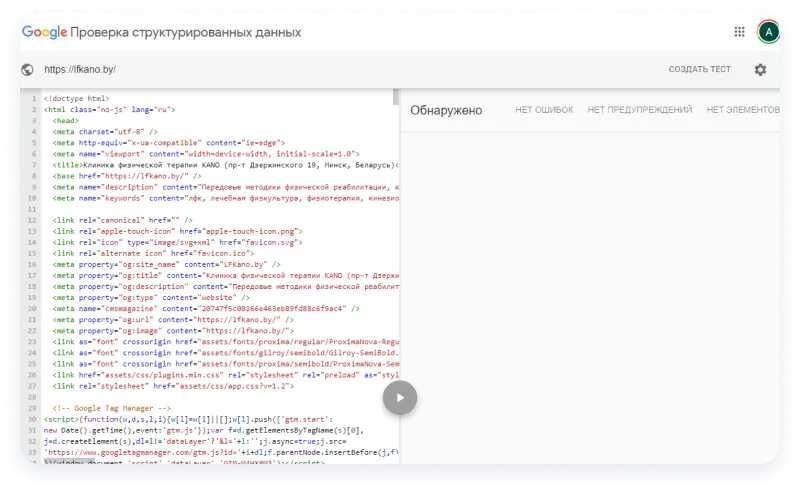Click the ProximaNova-Regu font link line
Image resolution: width=800 pixels, height=492 pixels.
click(226, 342)
